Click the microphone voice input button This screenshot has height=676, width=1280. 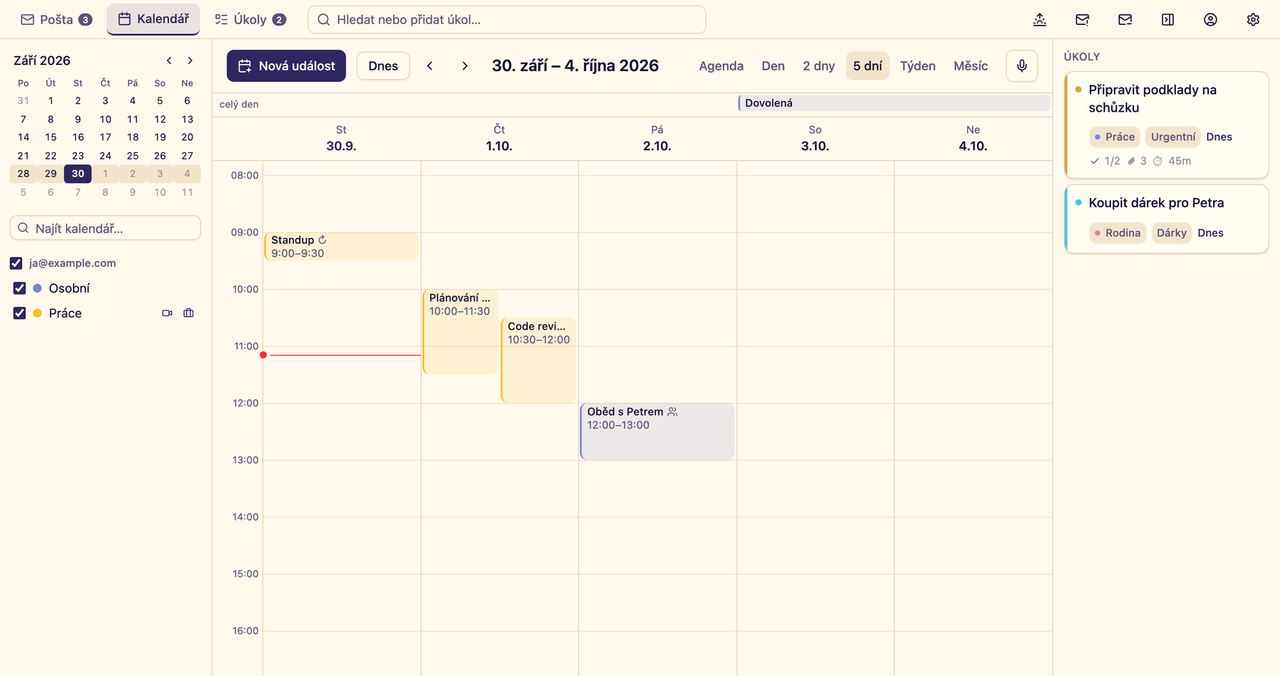point(1021,66)
